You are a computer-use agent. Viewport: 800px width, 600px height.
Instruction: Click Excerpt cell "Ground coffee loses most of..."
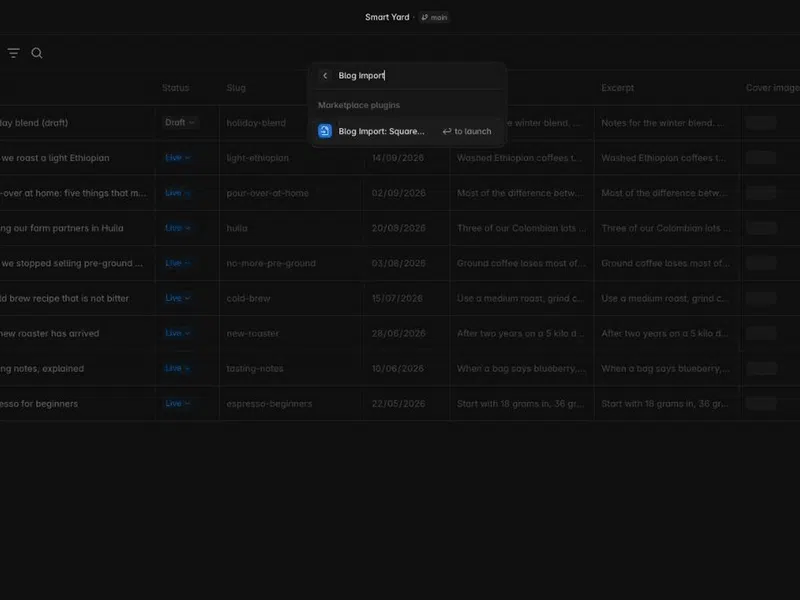[665, 263]
